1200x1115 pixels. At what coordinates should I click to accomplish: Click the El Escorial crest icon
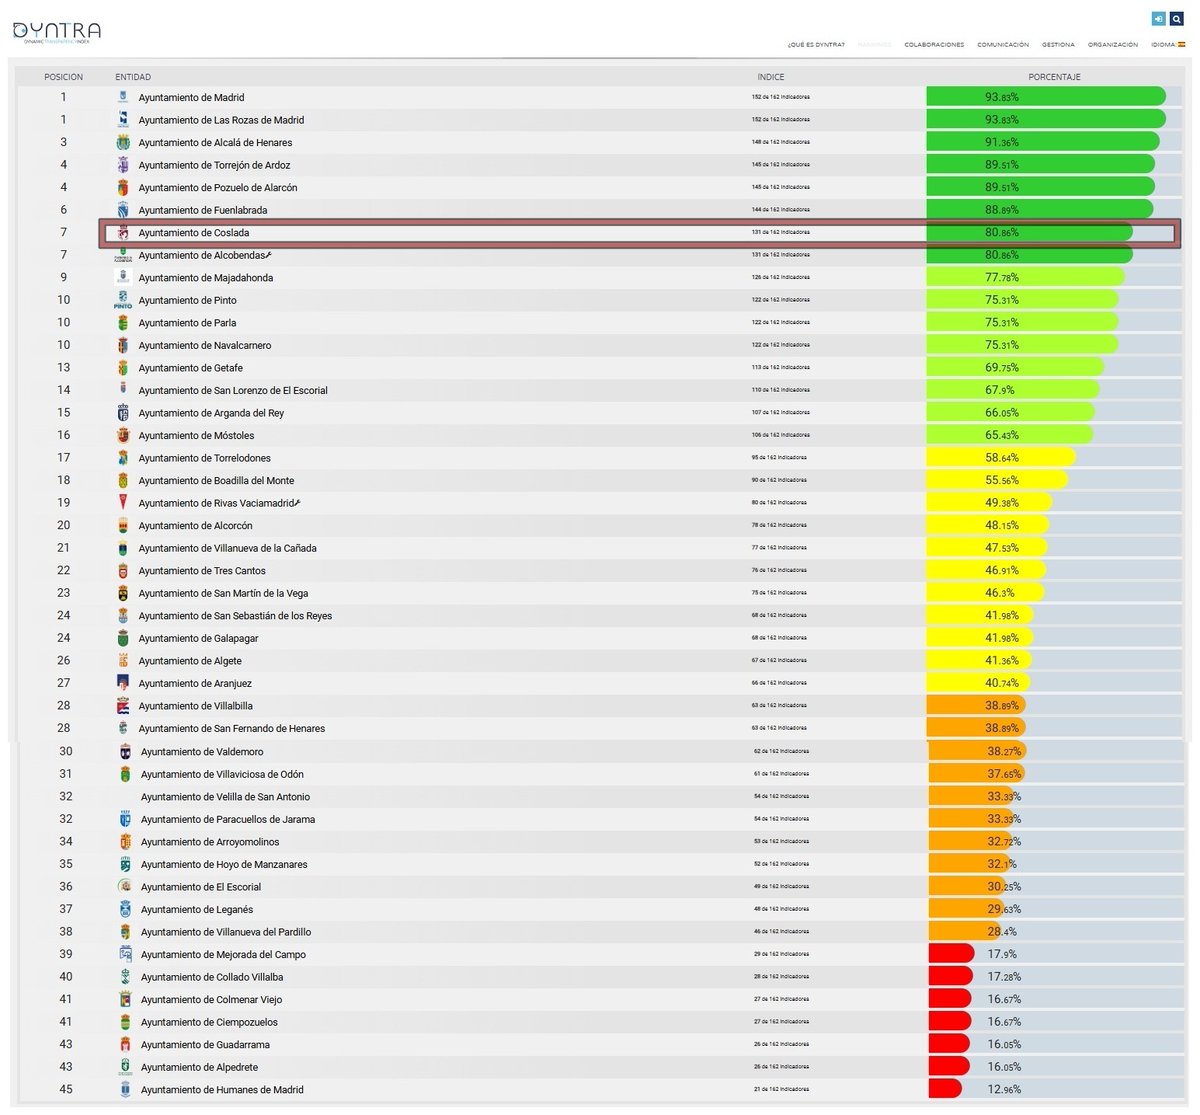pos(125,887)
